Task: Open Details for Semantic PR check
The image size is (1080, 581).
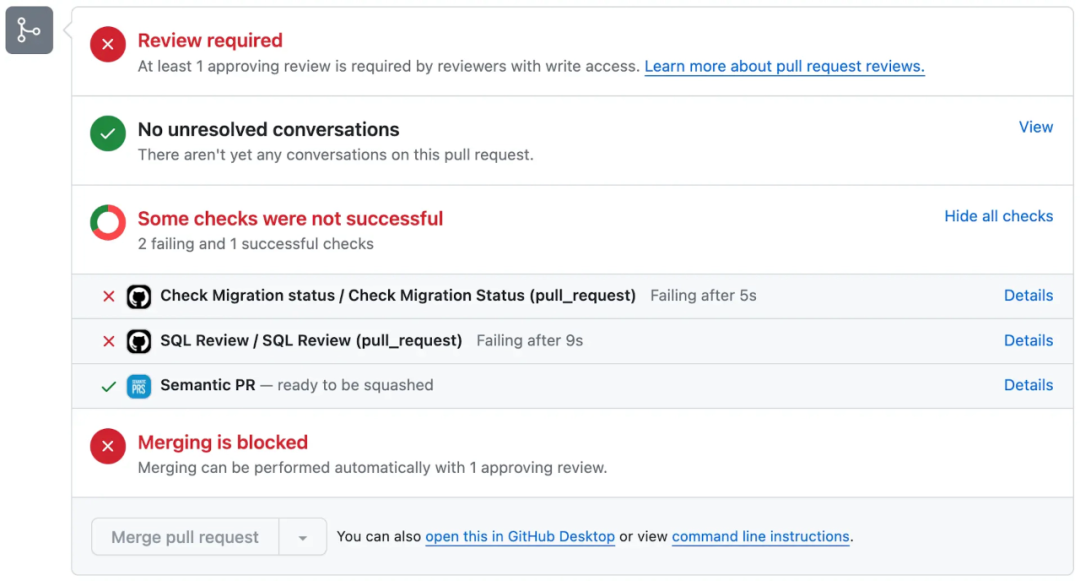Action: [x=1028, y=385]
